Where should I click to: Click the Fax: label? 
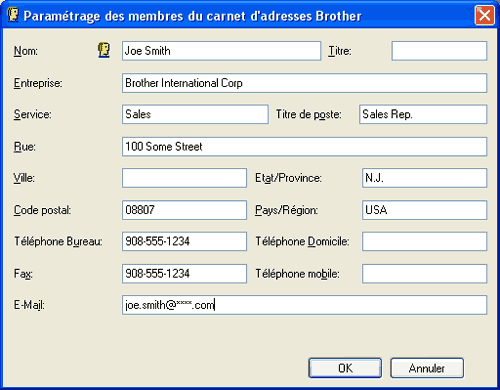coord(23,274)
